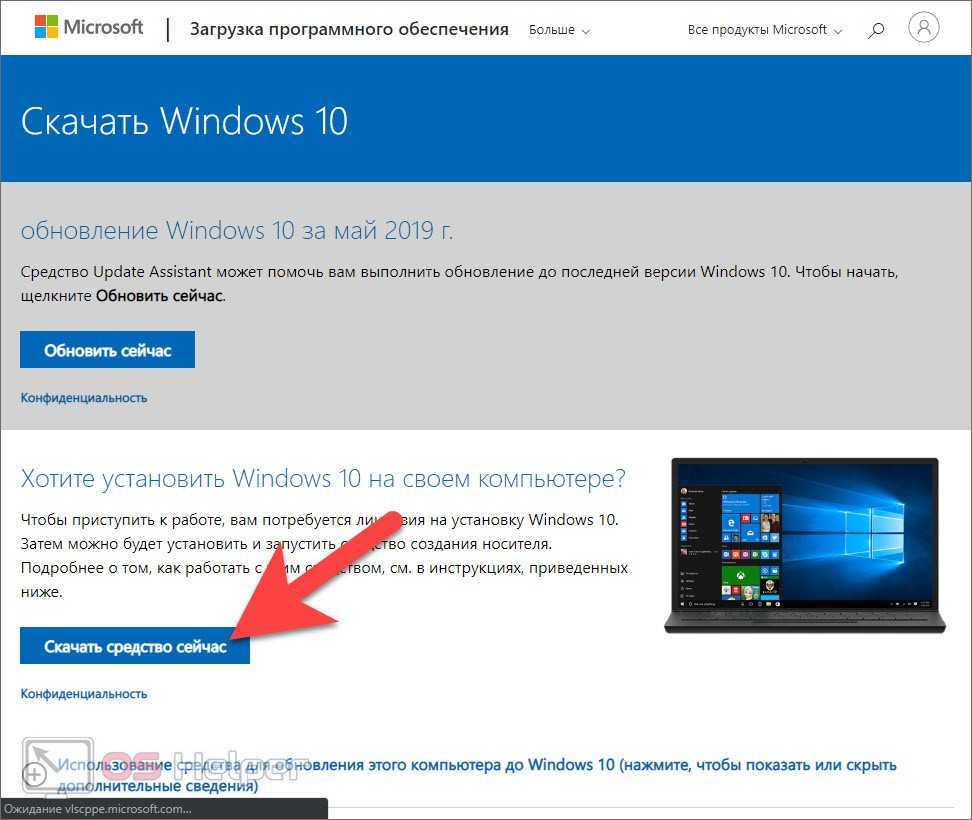The width and height of the screenshot is (972, 820).
Task: Open the search magnifier icon
Action: (x=876, y=30)
